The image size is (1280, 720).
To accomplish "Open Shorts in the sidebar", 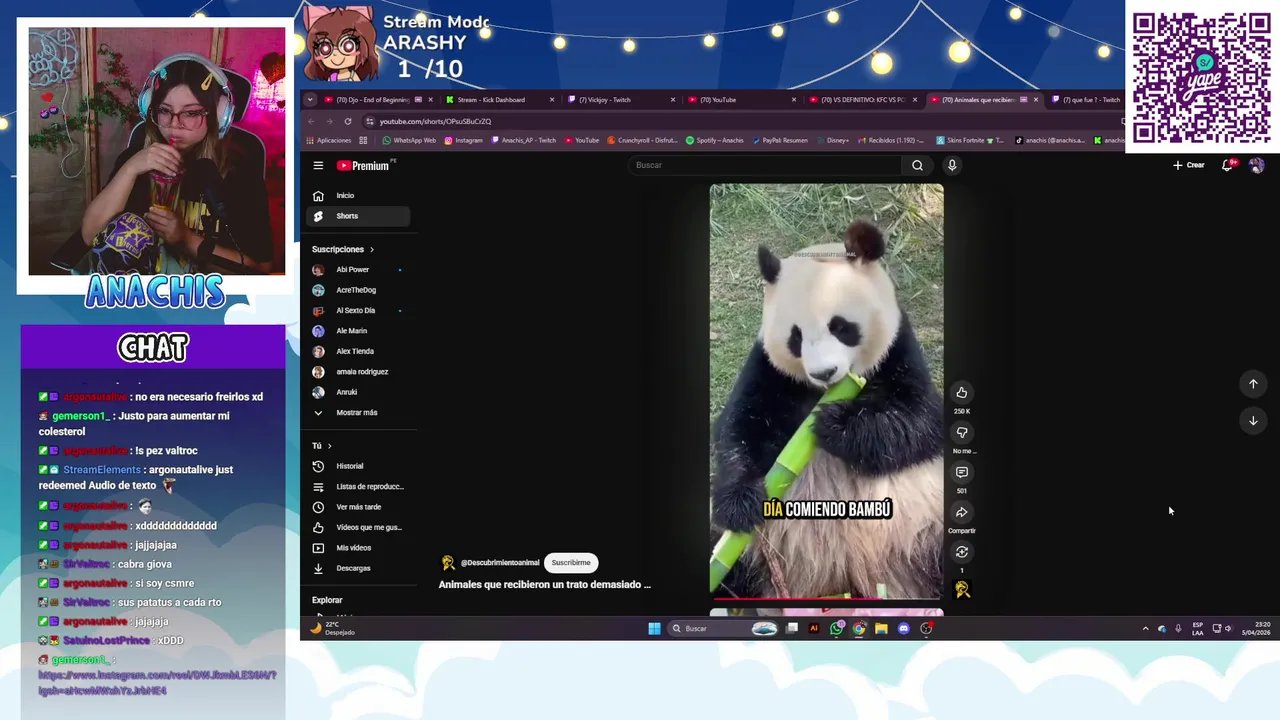I will click(358, 216).
